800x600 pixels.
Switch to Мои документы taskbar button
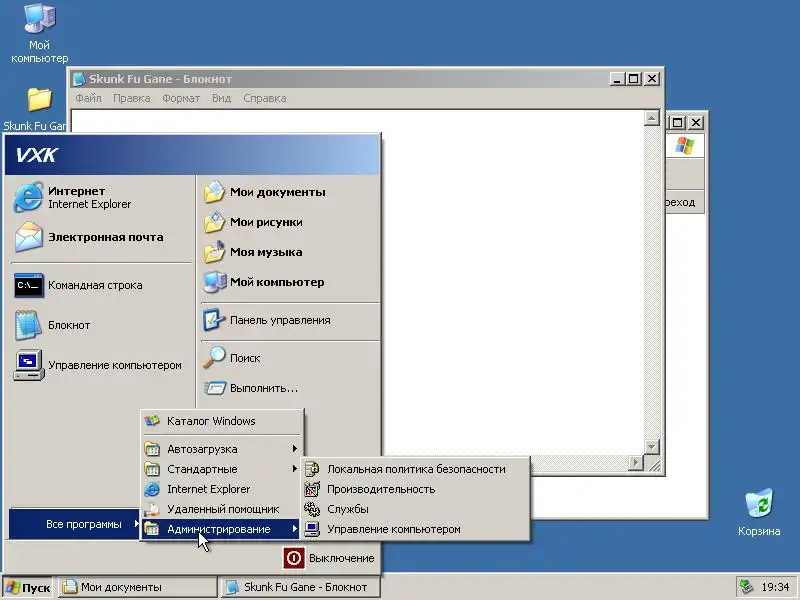137,587
